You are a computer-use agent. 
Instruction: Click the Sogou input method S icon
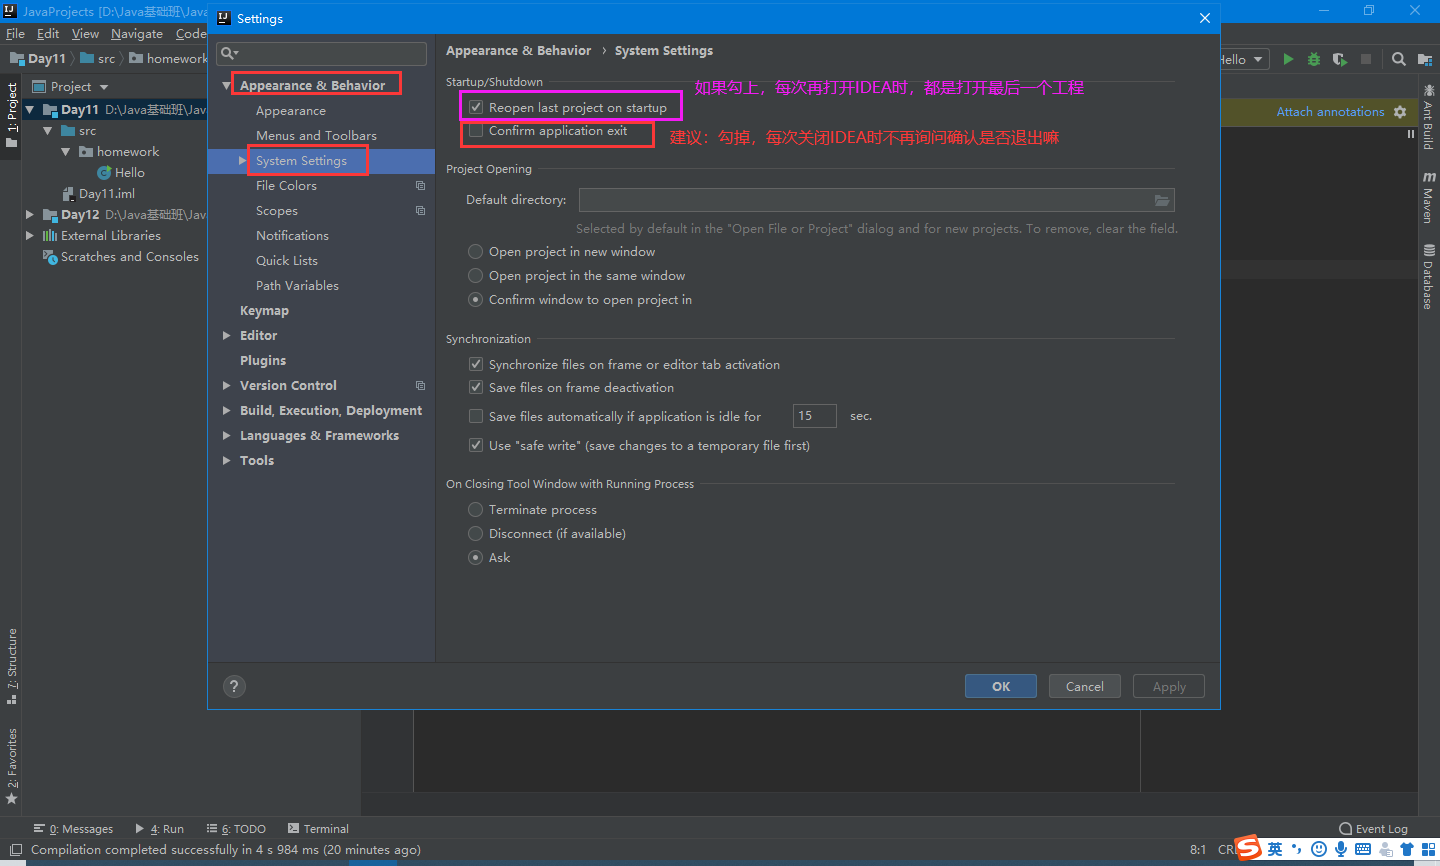[x=1248, y=849]
